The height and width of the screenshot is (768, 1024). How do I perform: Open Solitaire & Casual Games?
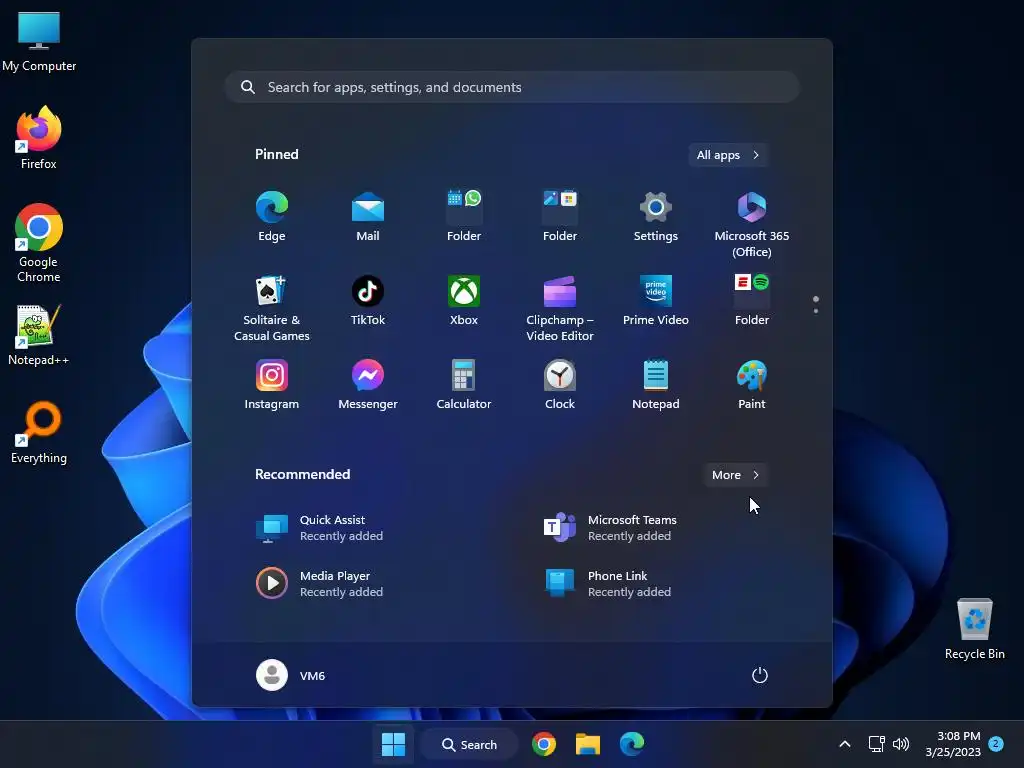[x=272, y=308]
